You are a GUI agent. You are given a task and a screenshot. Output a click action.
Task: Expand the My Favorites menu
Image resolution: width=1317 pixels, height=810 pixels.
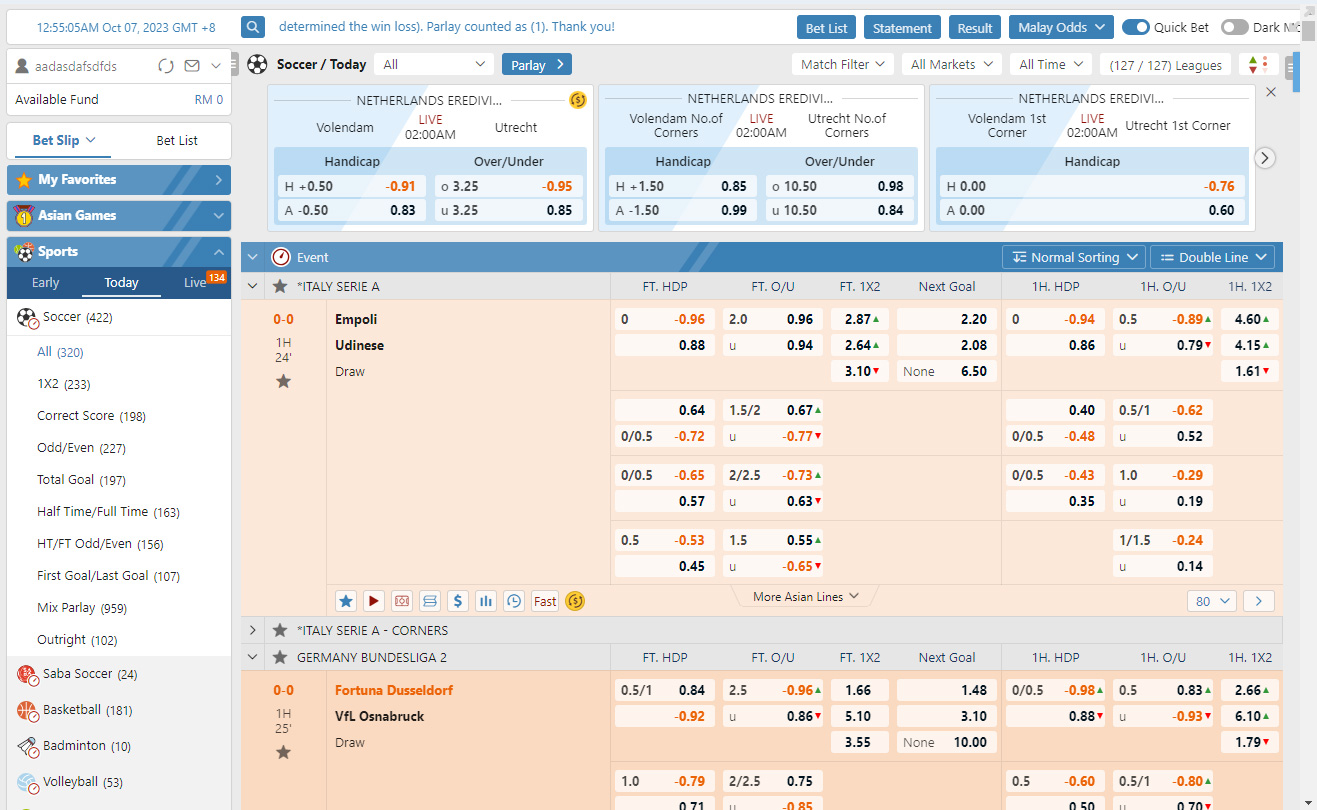(x=119, y=180)
